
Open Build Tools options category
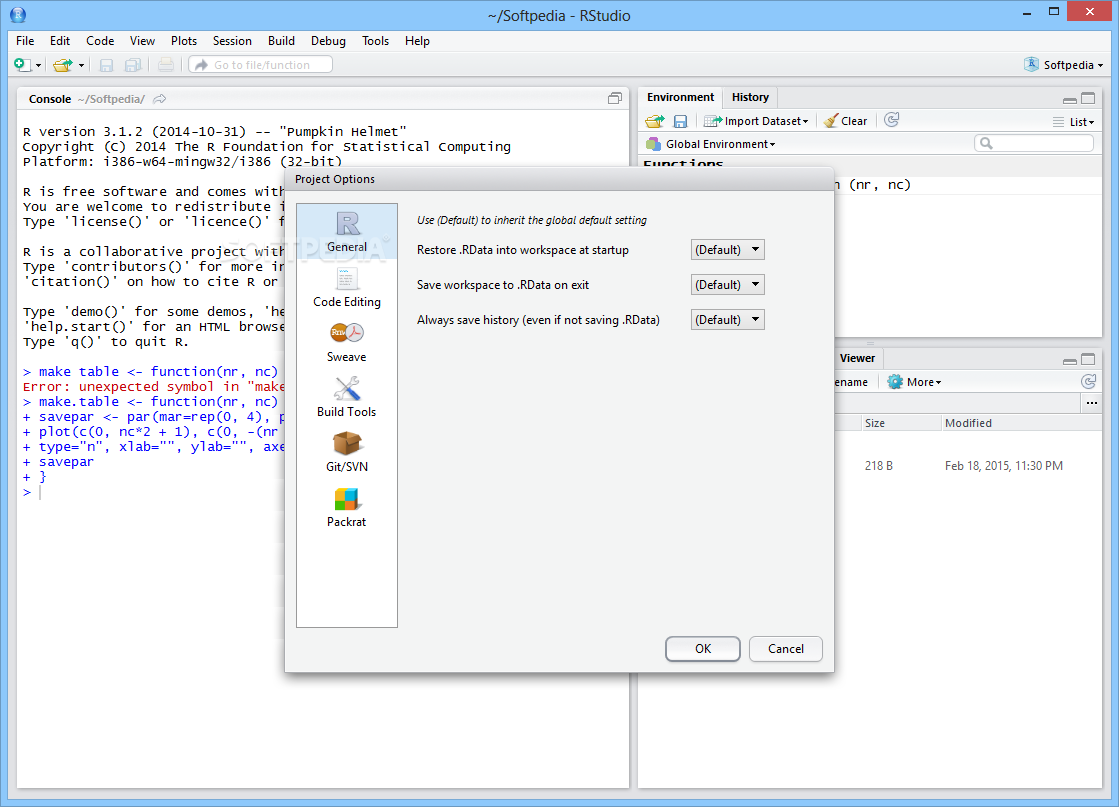tap(347, 397)
